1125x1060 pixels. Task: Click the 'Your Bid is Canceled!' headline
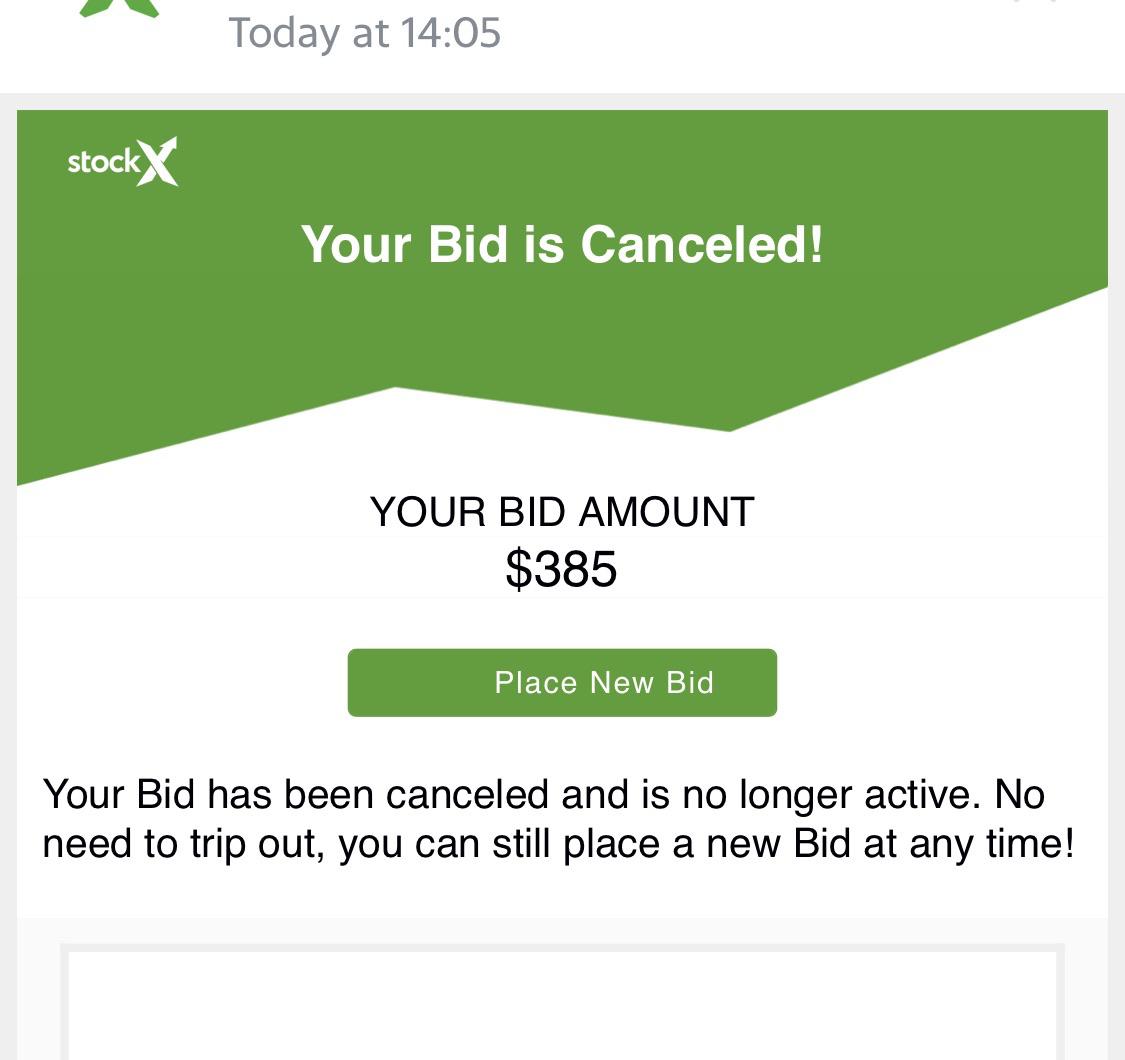tap(562, 244)
